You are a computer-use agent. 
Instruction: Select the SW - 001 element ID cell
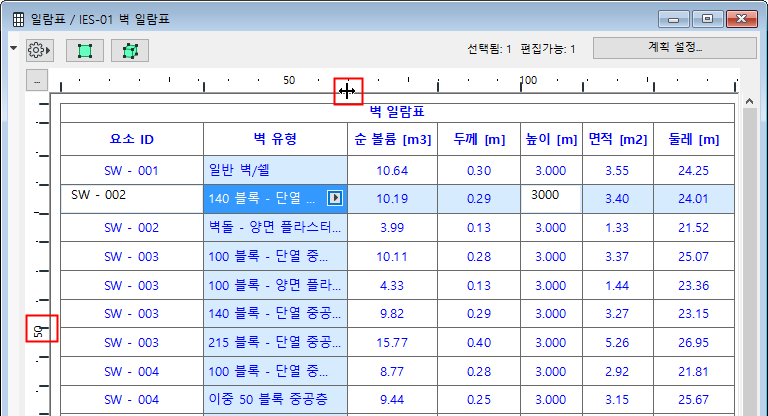coord(132,171)
